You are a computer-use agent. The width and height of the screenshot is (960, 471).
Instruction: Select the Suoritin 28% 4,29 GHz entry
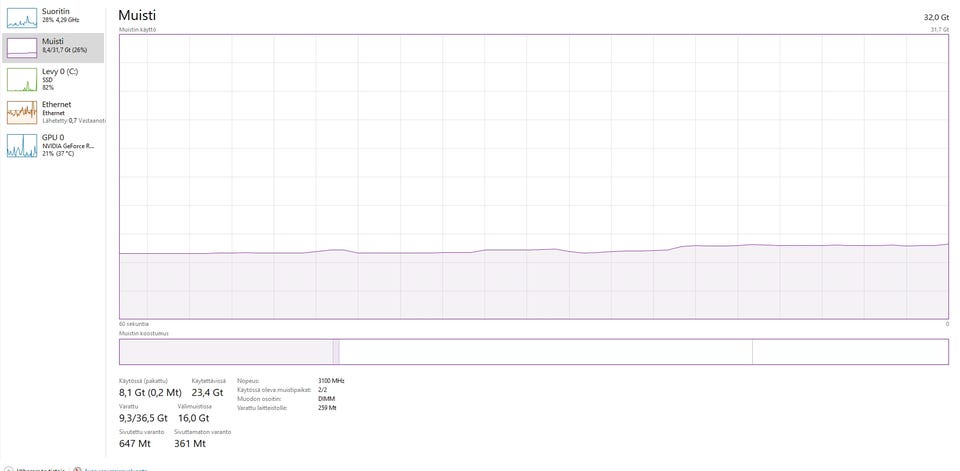click(53, 17)
